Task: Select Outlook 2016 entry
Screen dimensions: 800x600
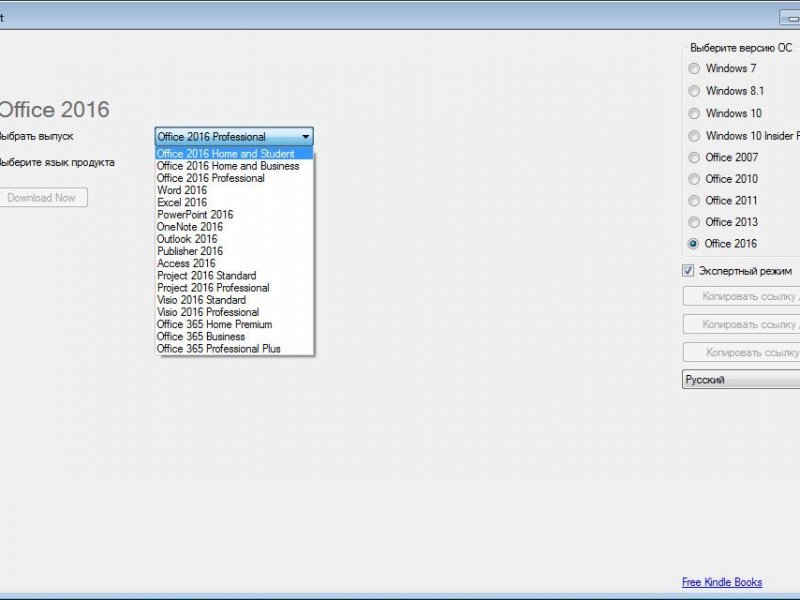Action: click(234, 239)
